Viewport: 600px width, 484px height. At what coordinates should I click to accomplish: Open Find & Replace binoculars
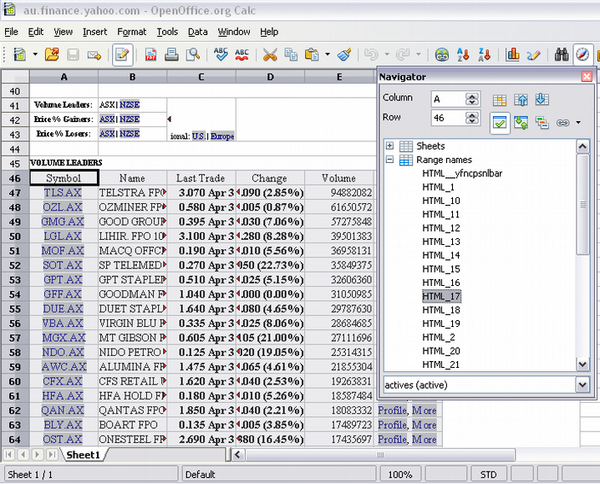point(561,55)
